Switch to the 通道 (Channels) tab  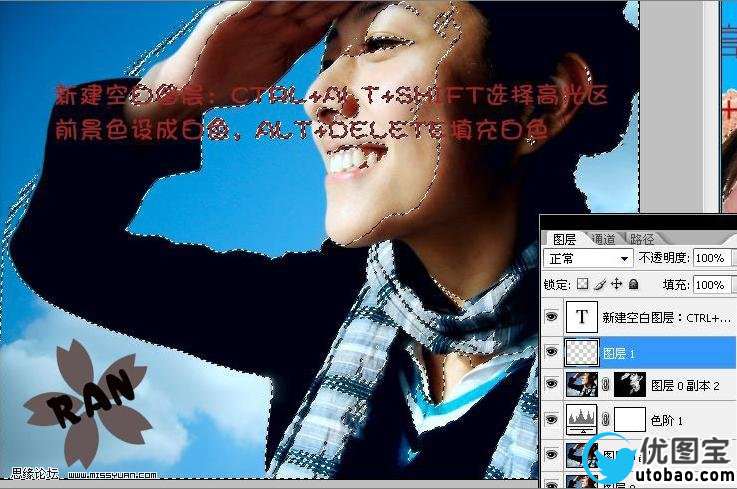(604, 239)
